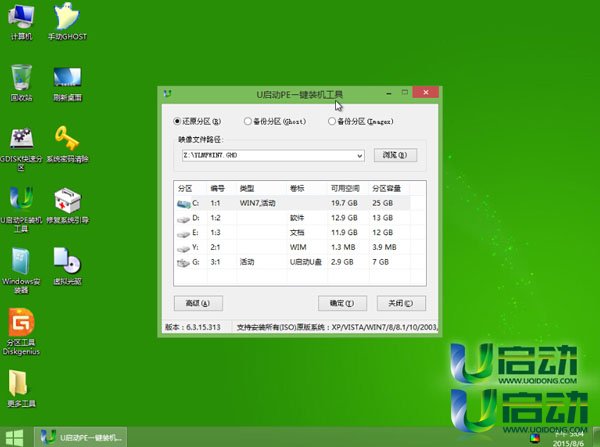Launch the 修复系统引导 medkit icon
The height and width of the screenshot is (447, 600).
pos(67,206)
